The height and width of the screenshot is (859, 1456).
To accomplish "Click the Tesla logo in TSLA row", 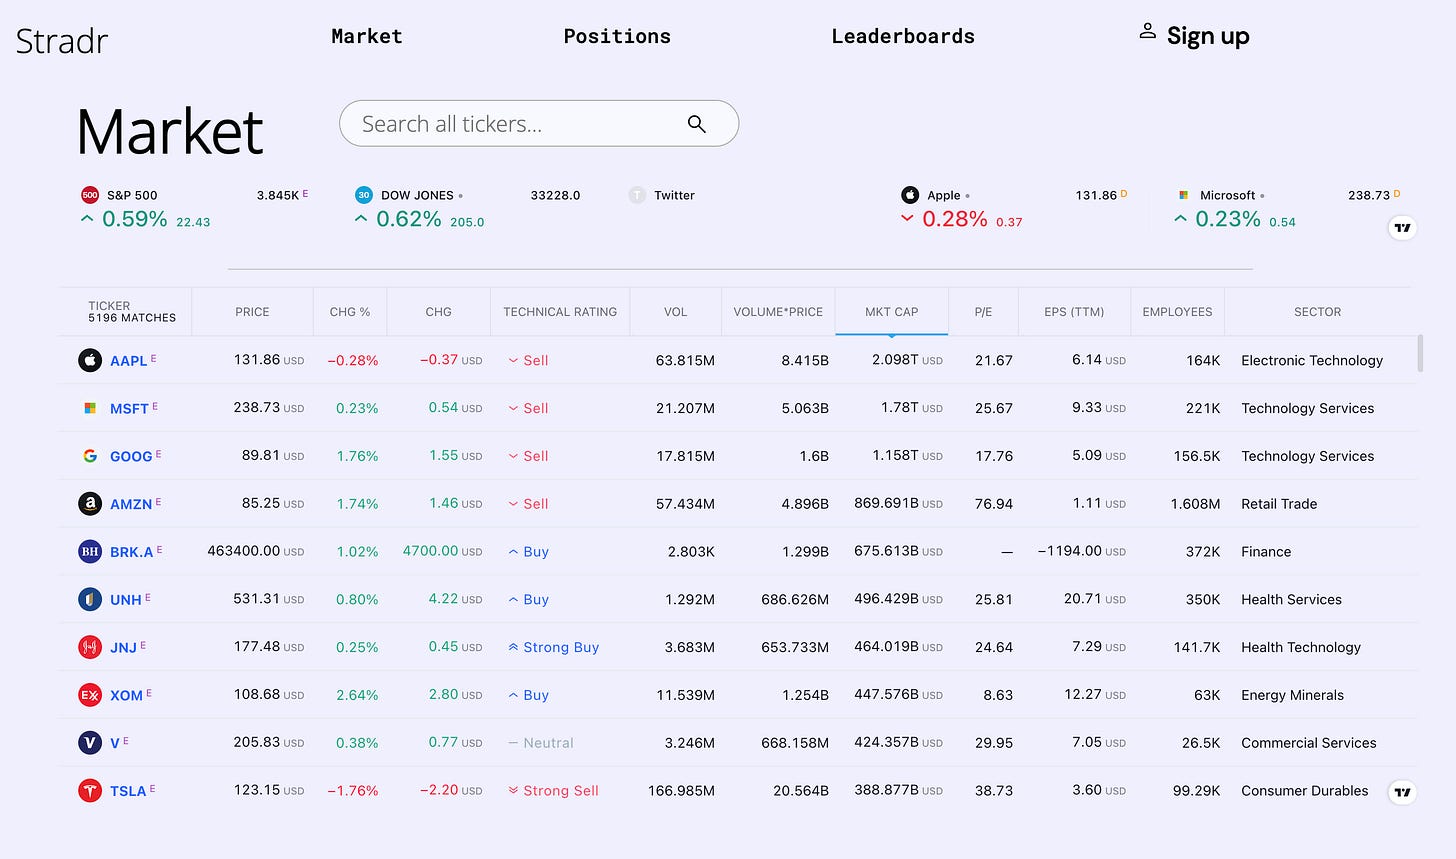I will tap(90, 791).
